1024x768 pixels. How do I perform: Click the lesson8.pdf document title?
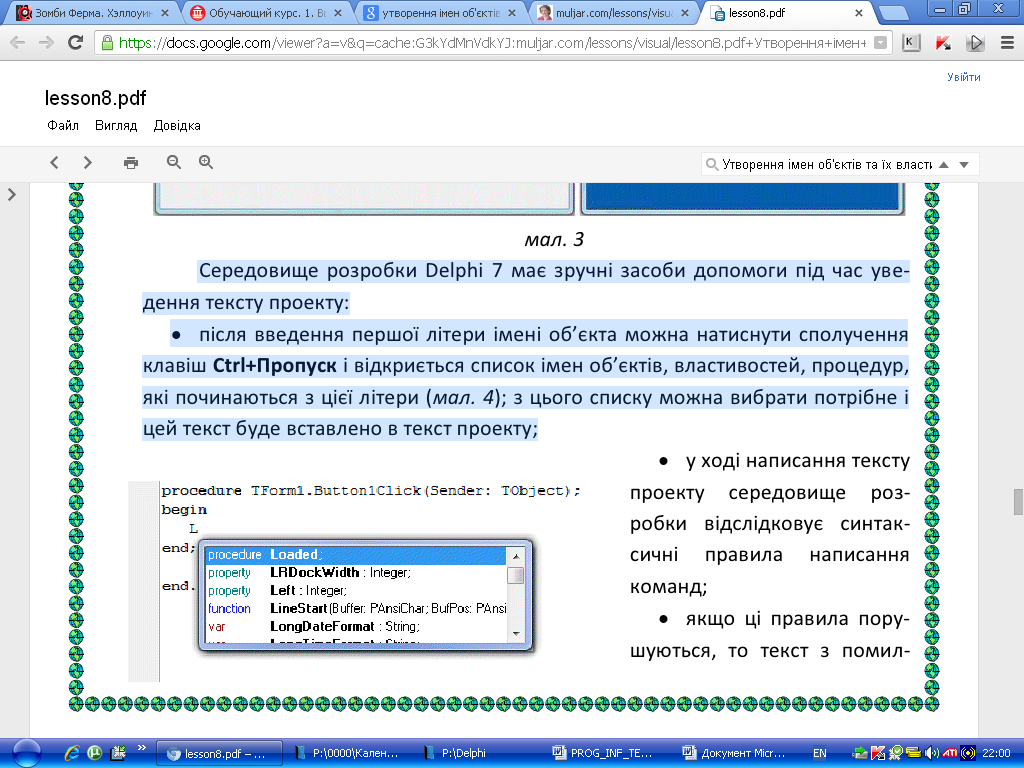pyautogui.click(x=95, y=98)
